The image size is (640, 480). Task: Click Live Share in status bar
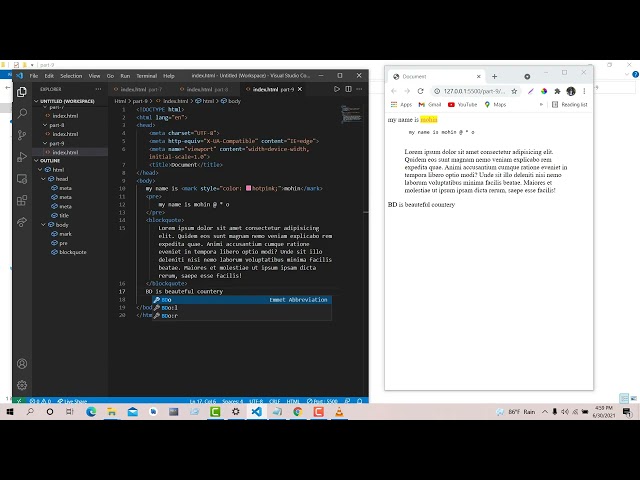pos(72,401)
